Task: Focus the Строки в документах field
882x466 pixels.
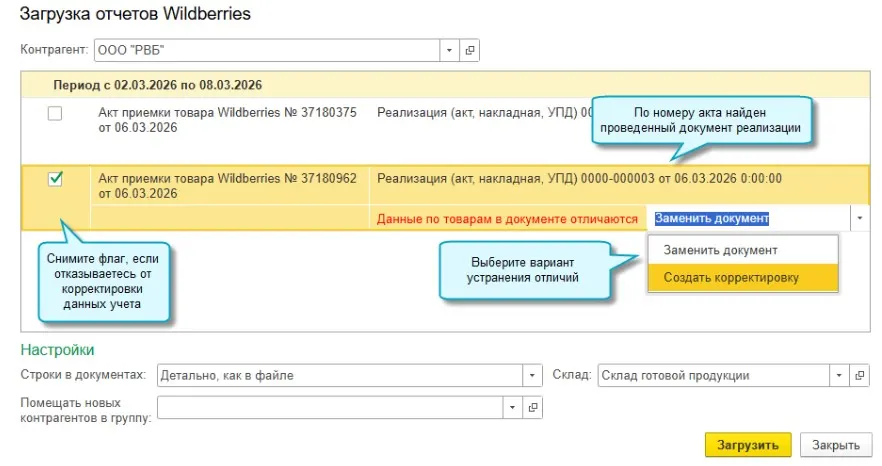Action: pos(340,375)
